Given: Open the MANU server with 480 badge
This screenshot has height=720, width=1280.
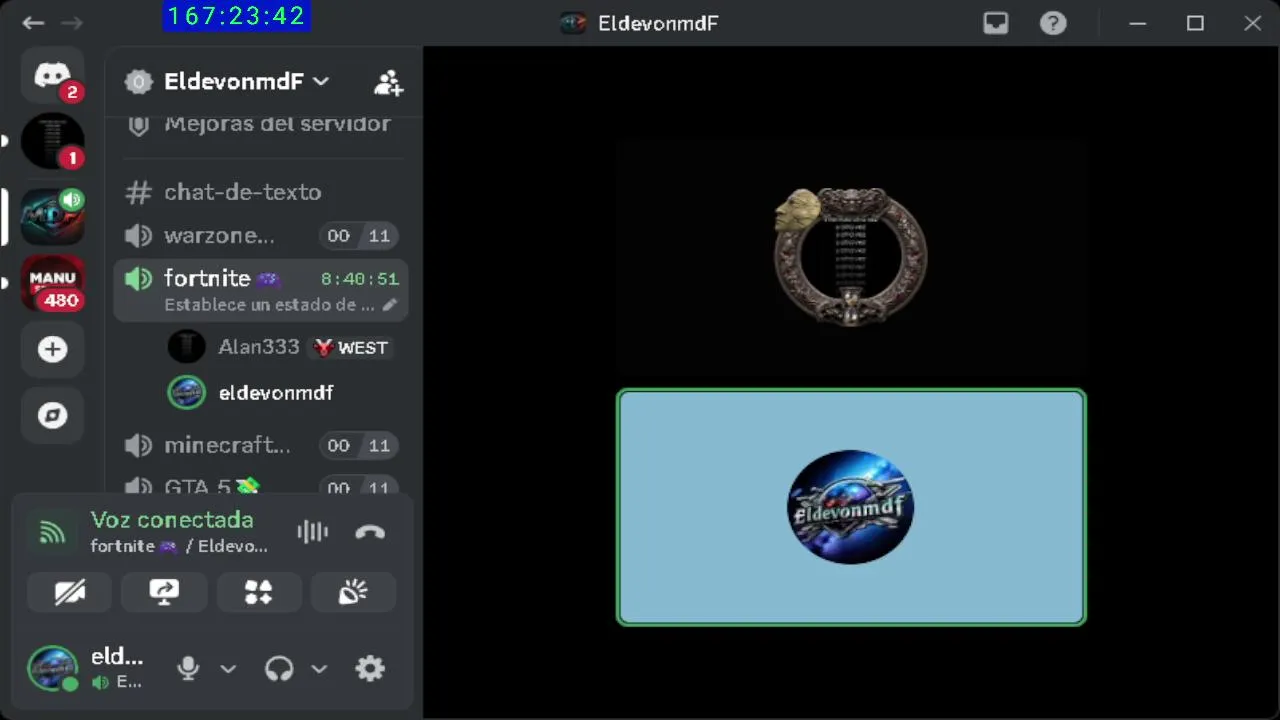Looking at the screenshot, I should [52, 283].
